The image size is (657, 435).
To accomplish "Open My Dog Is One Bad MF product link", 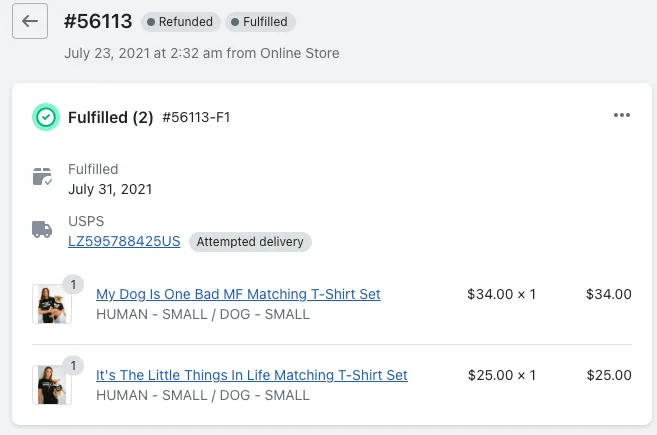I will [238, 294].
